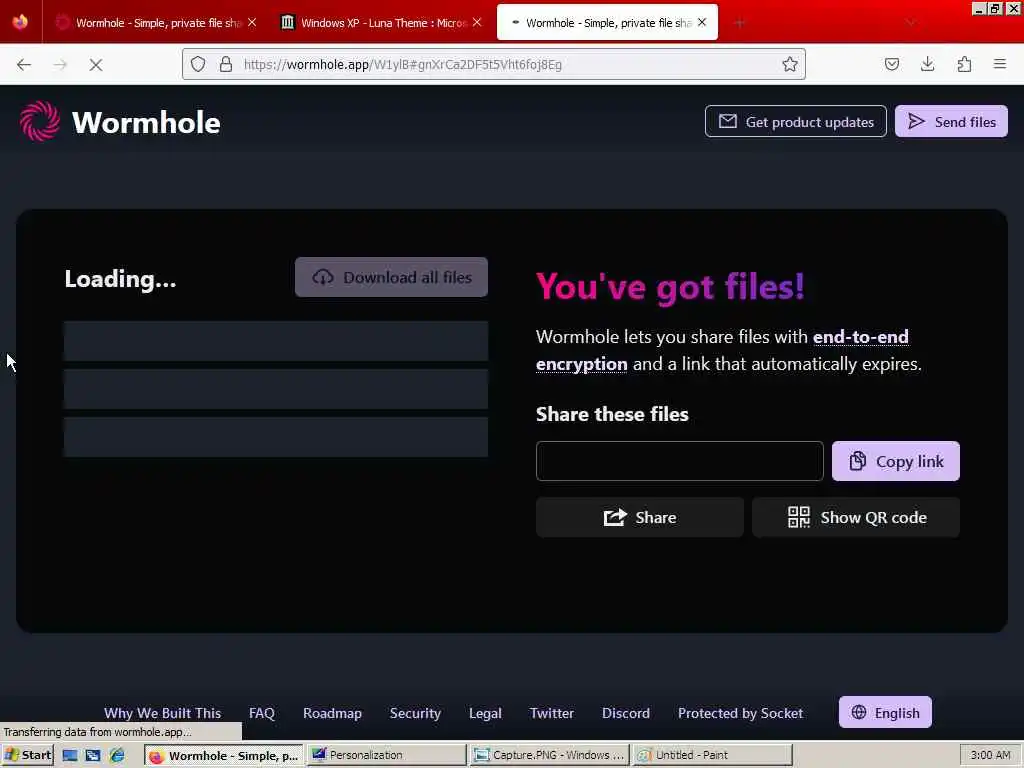This screenshot has height=768, width=1024.
Task: Open a new tab with plus button
Action: (739, 23)
